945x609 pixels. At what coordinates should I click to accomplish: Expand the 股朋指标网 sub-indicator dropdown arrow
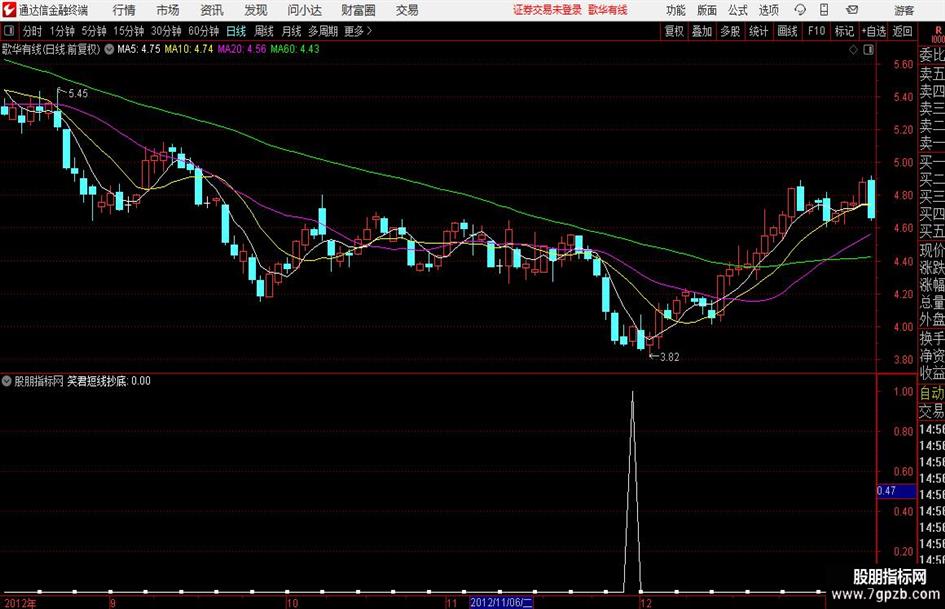[x=7, y=381]
